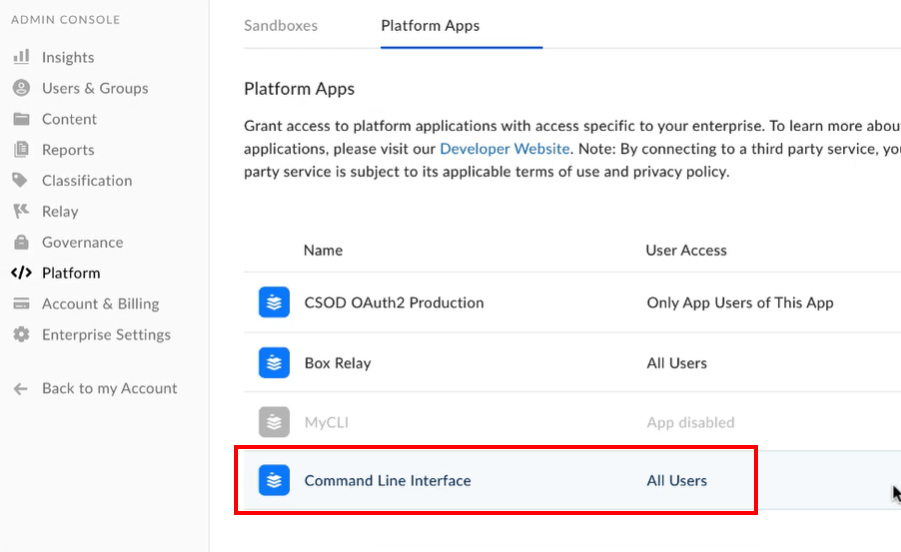The width and height of the screenshot is (901, 552).
Task: Select Platform in the sidebar
Action: coord(71,273)
